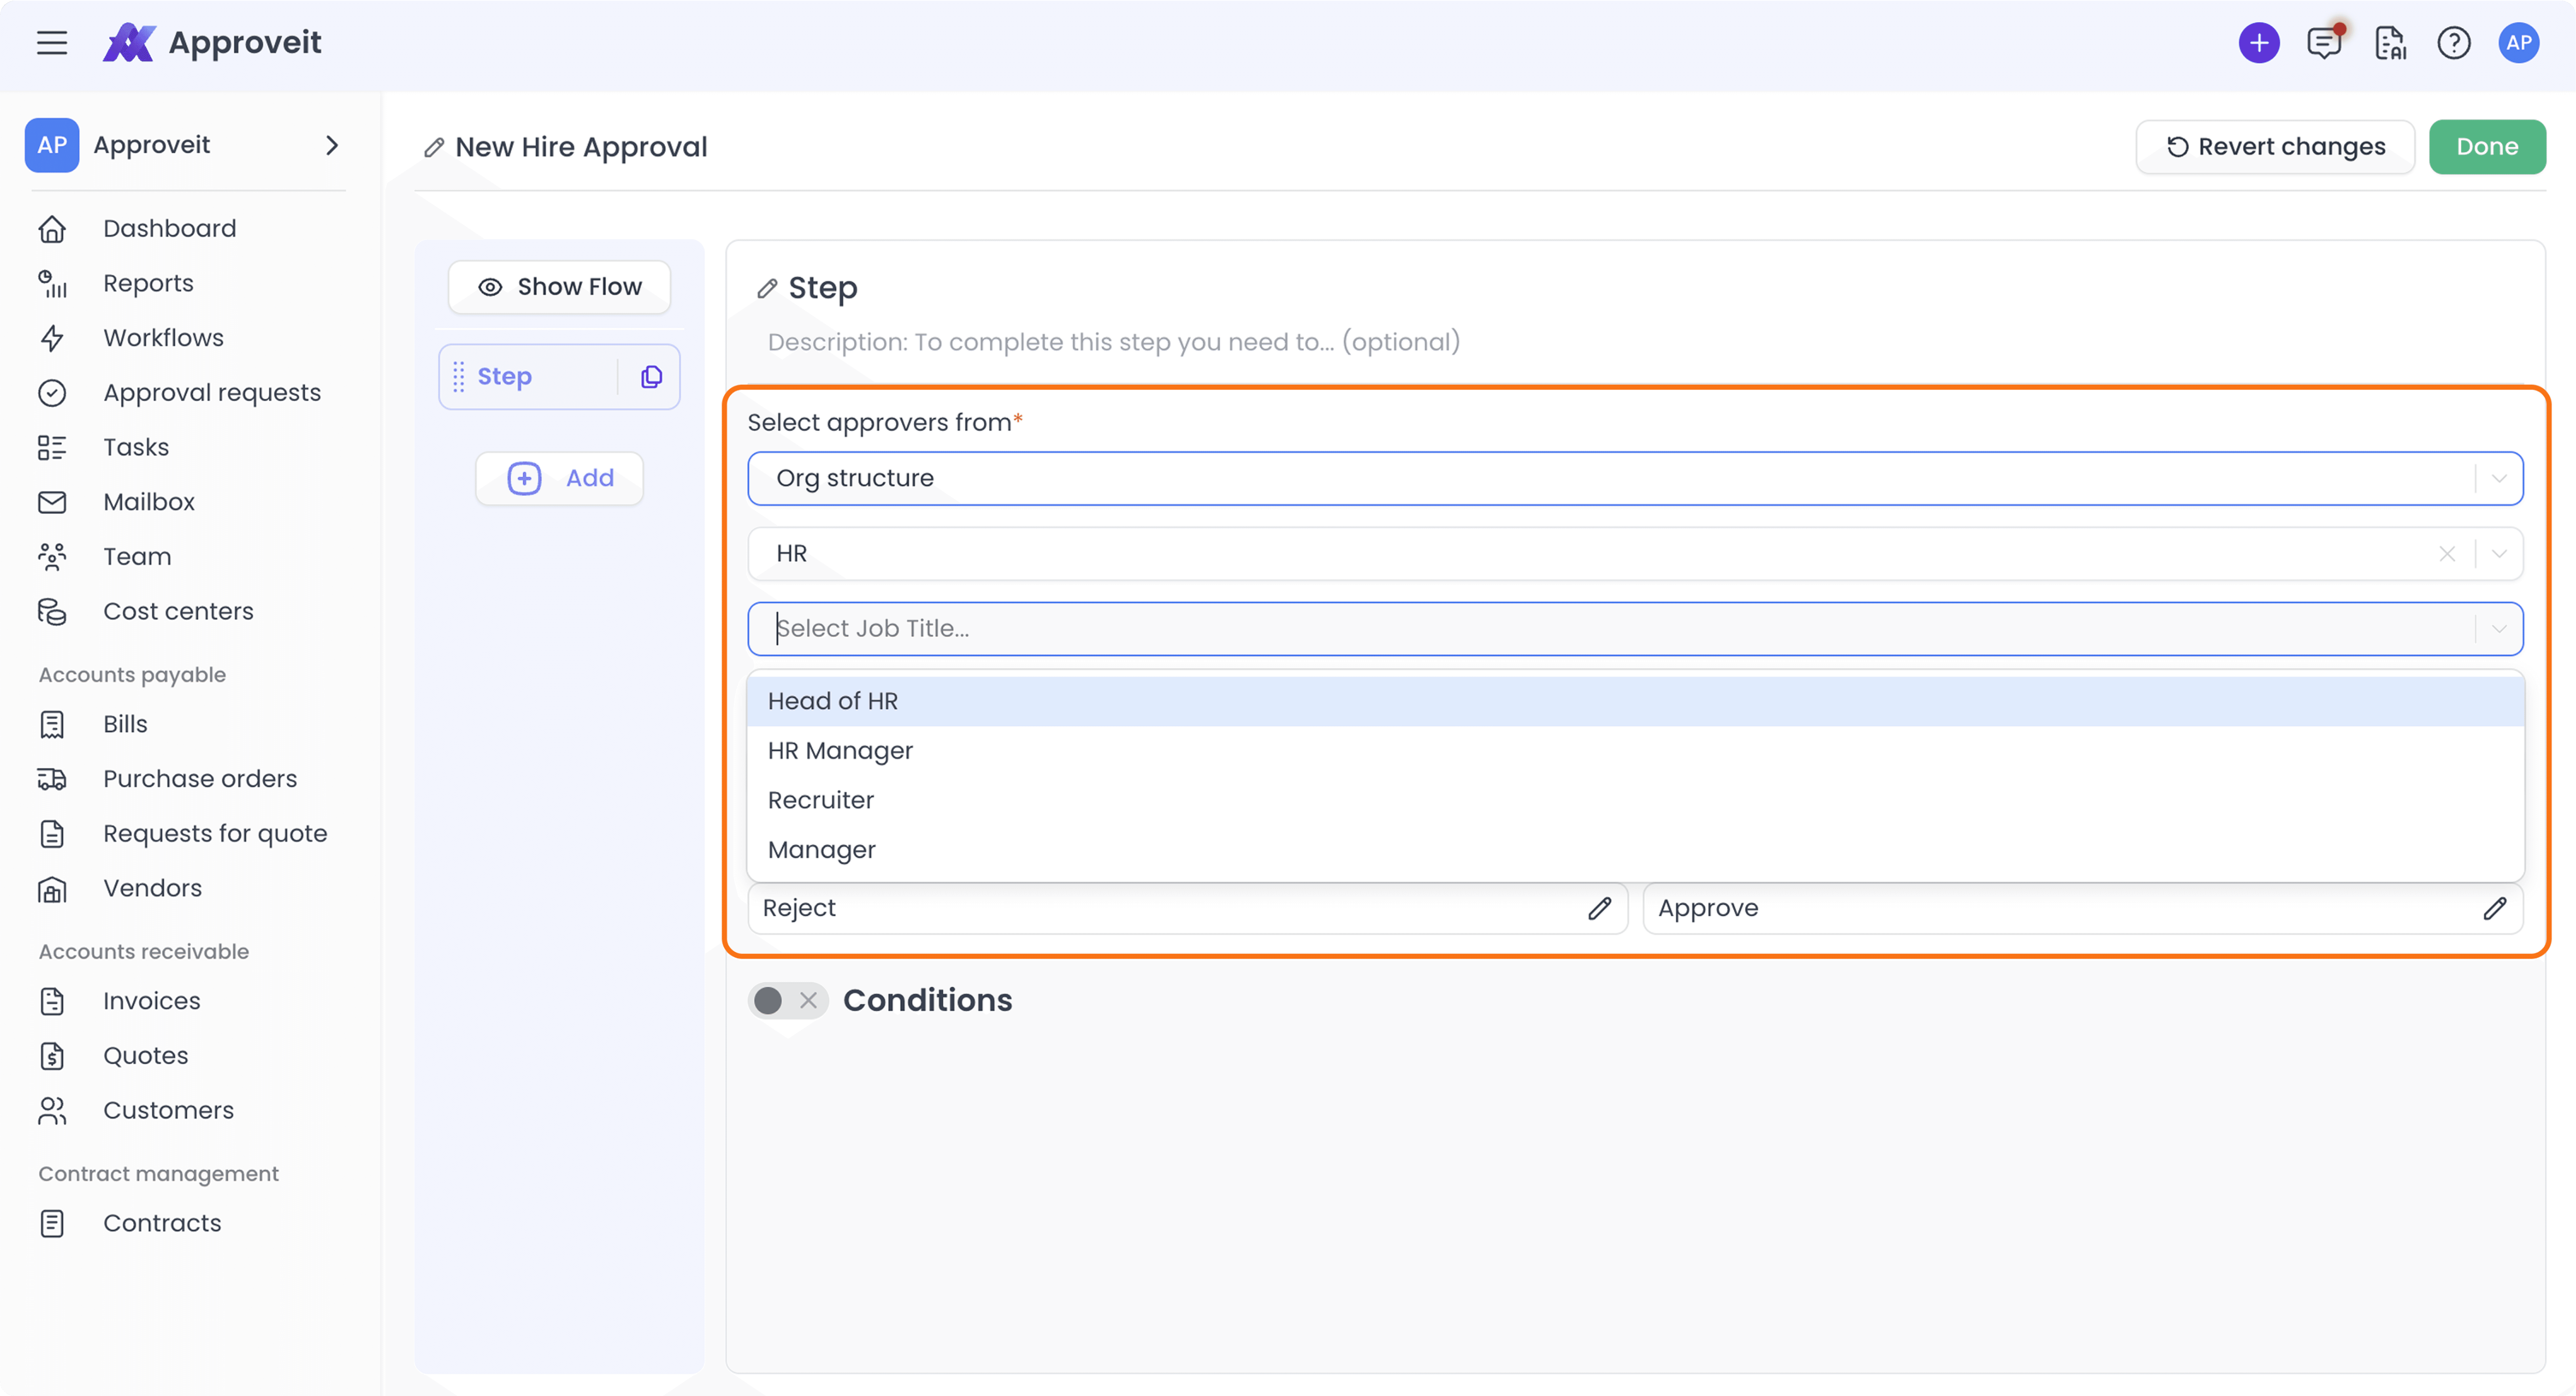The image size is (2576, 1396).
Task: Open Mailbox in the sidebar
Action: pyautogui.click(x=149, y=502)
